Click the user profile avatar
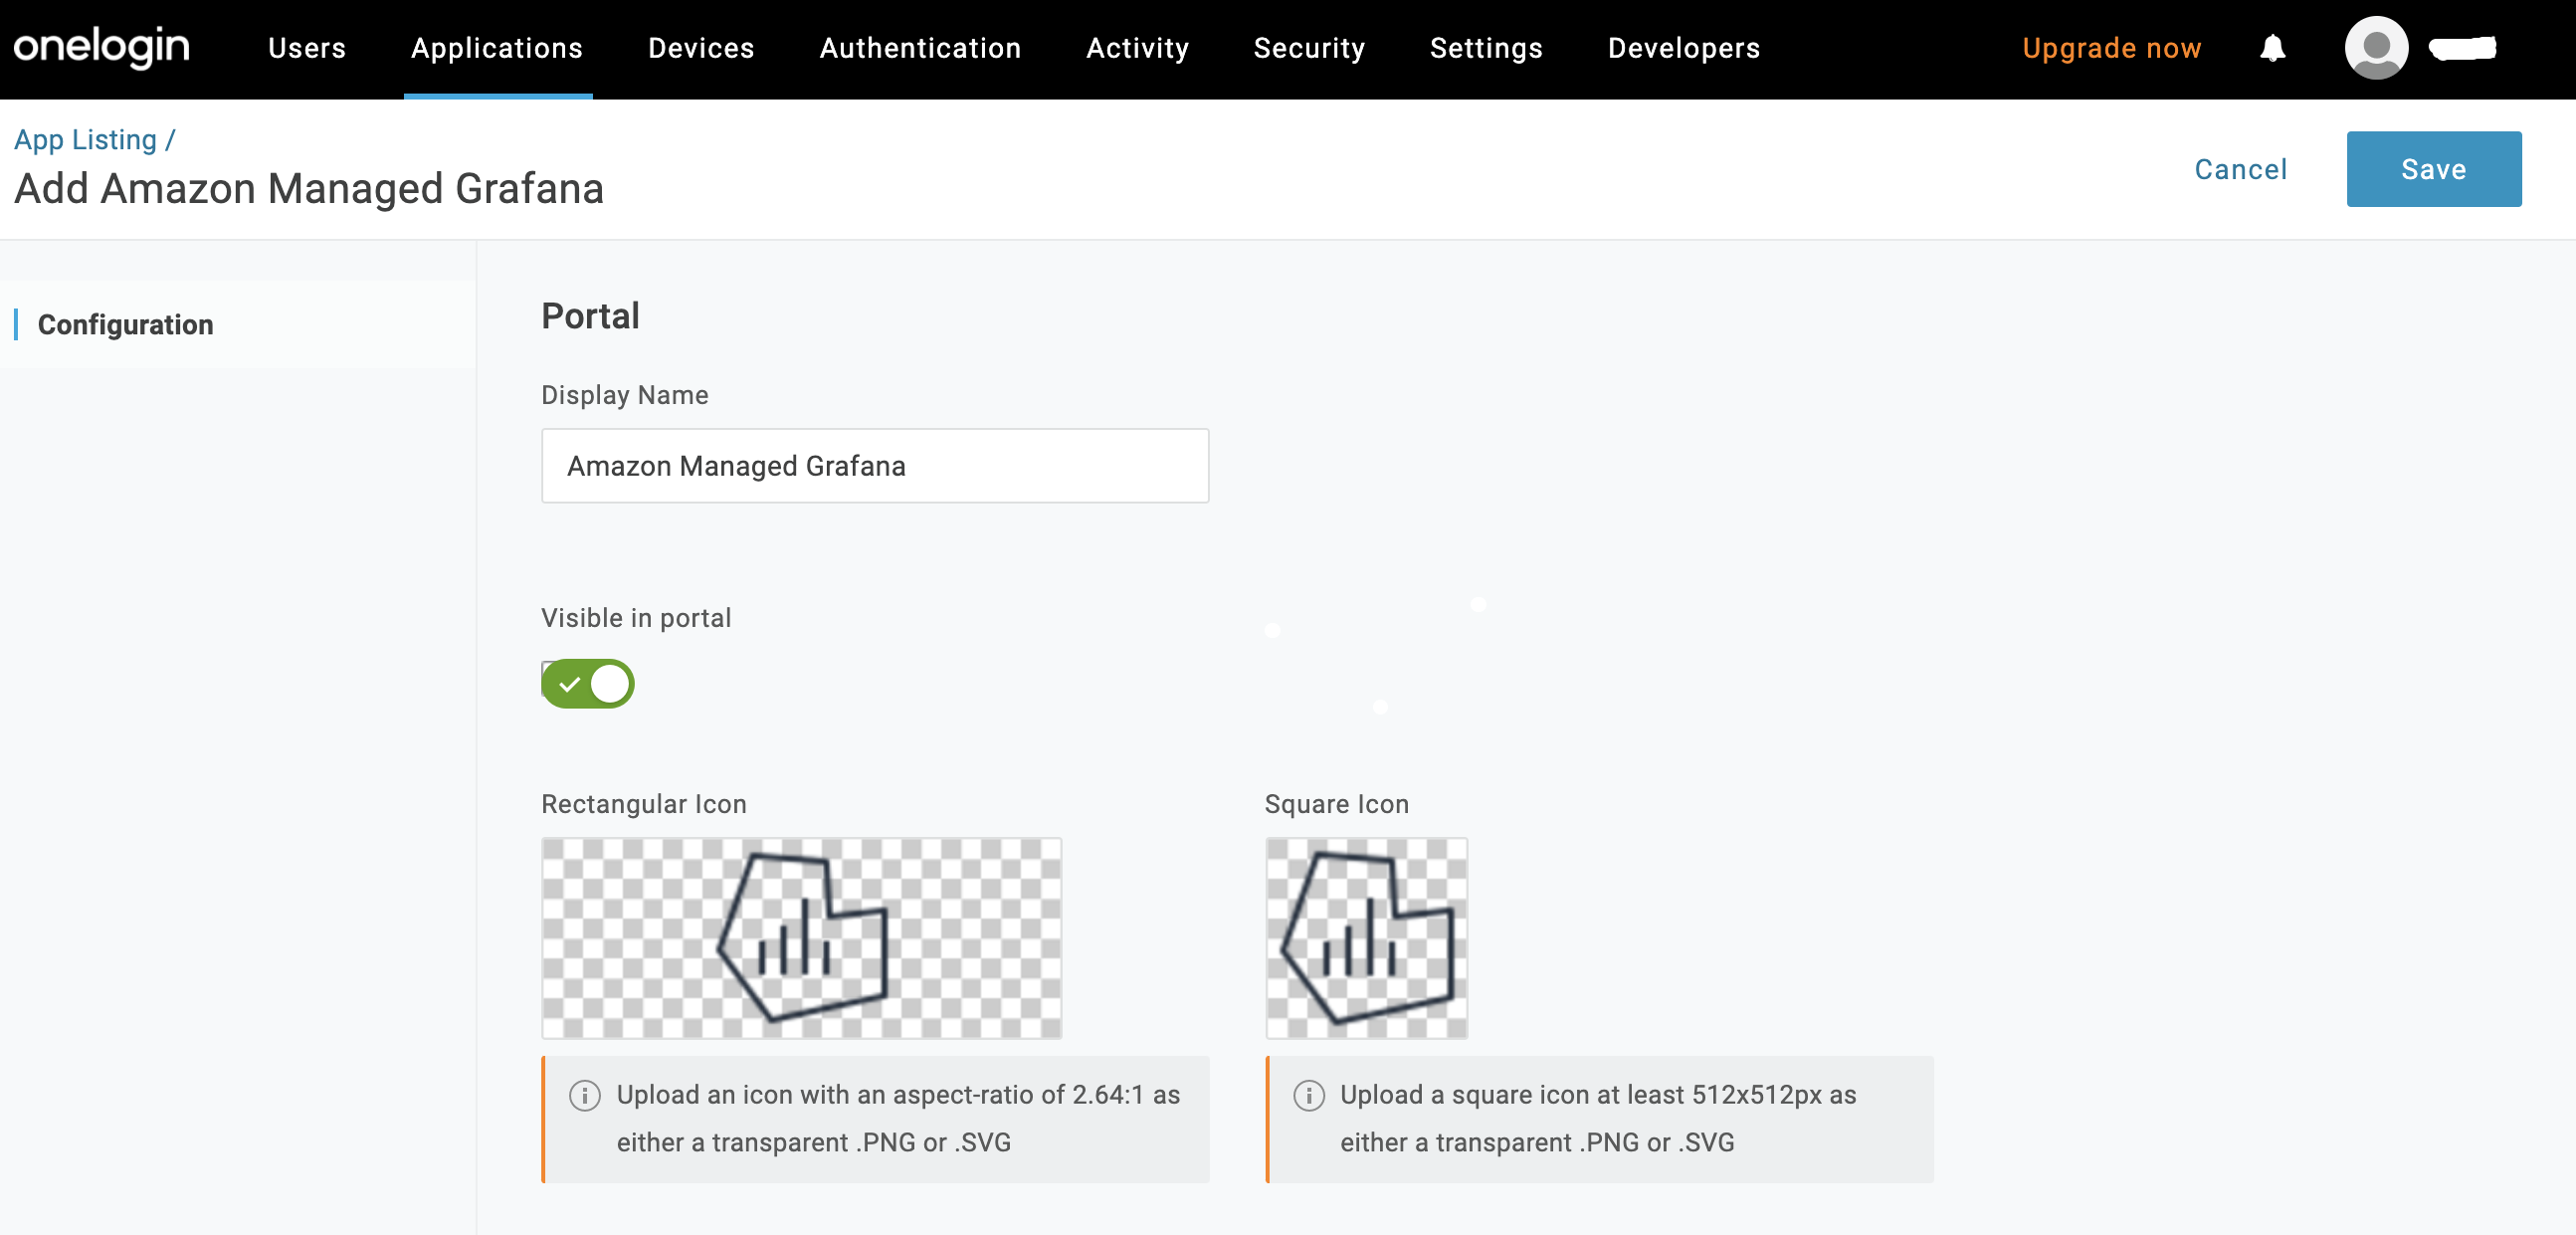The height and width of the screenshot is (1235, 2576). tap(2375, 48)
